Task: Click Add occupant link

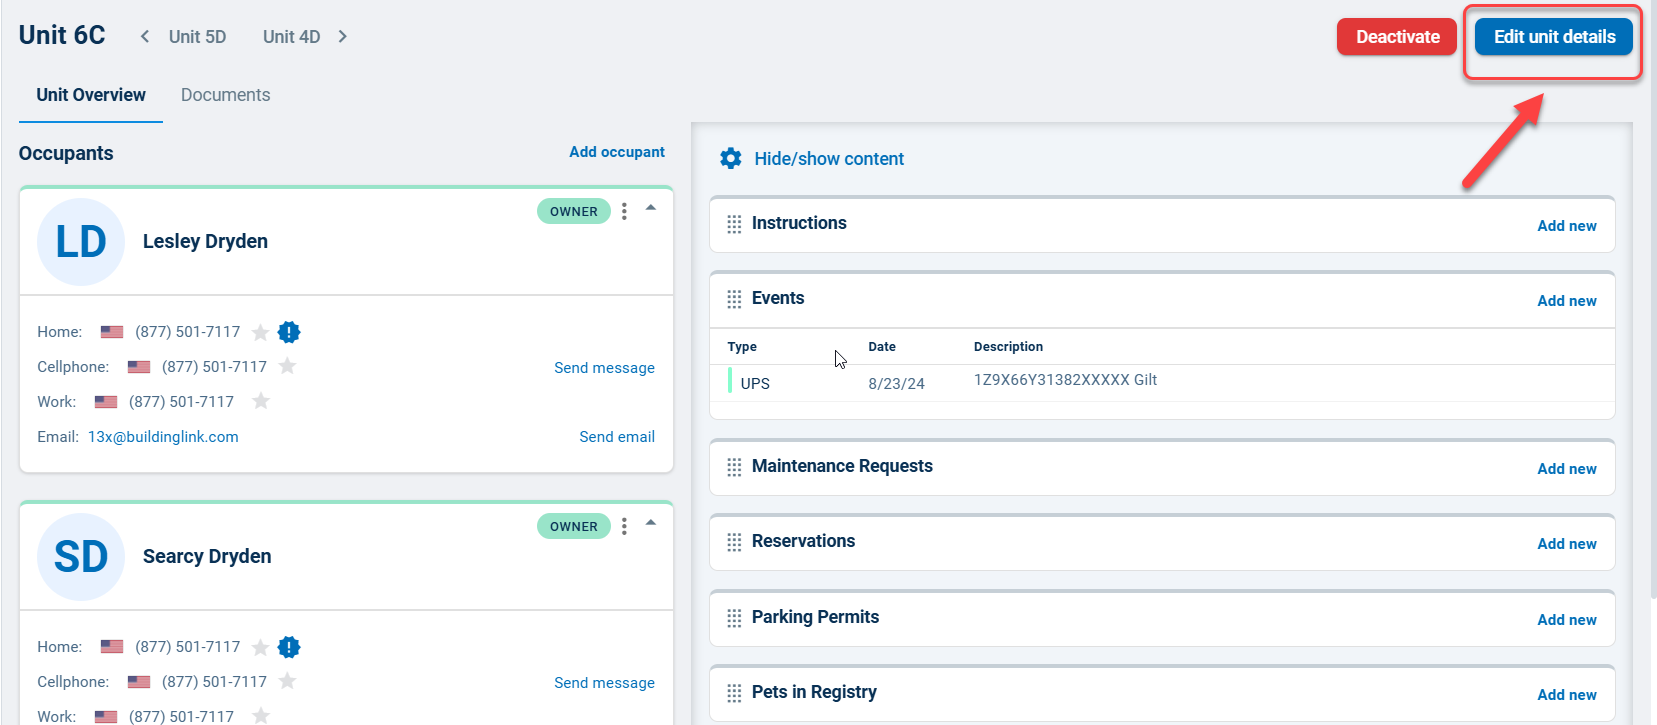Action: point(617,152)
